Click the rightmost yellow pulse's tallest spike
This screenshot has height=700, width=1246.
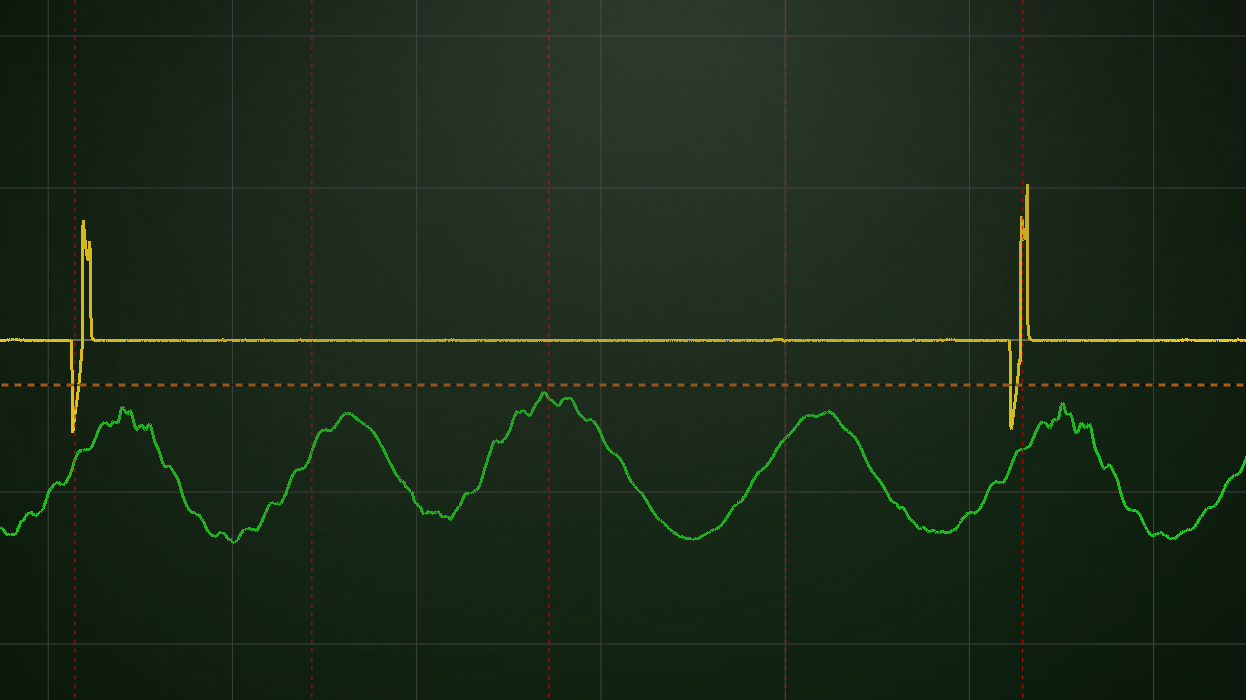(1026, 187)
